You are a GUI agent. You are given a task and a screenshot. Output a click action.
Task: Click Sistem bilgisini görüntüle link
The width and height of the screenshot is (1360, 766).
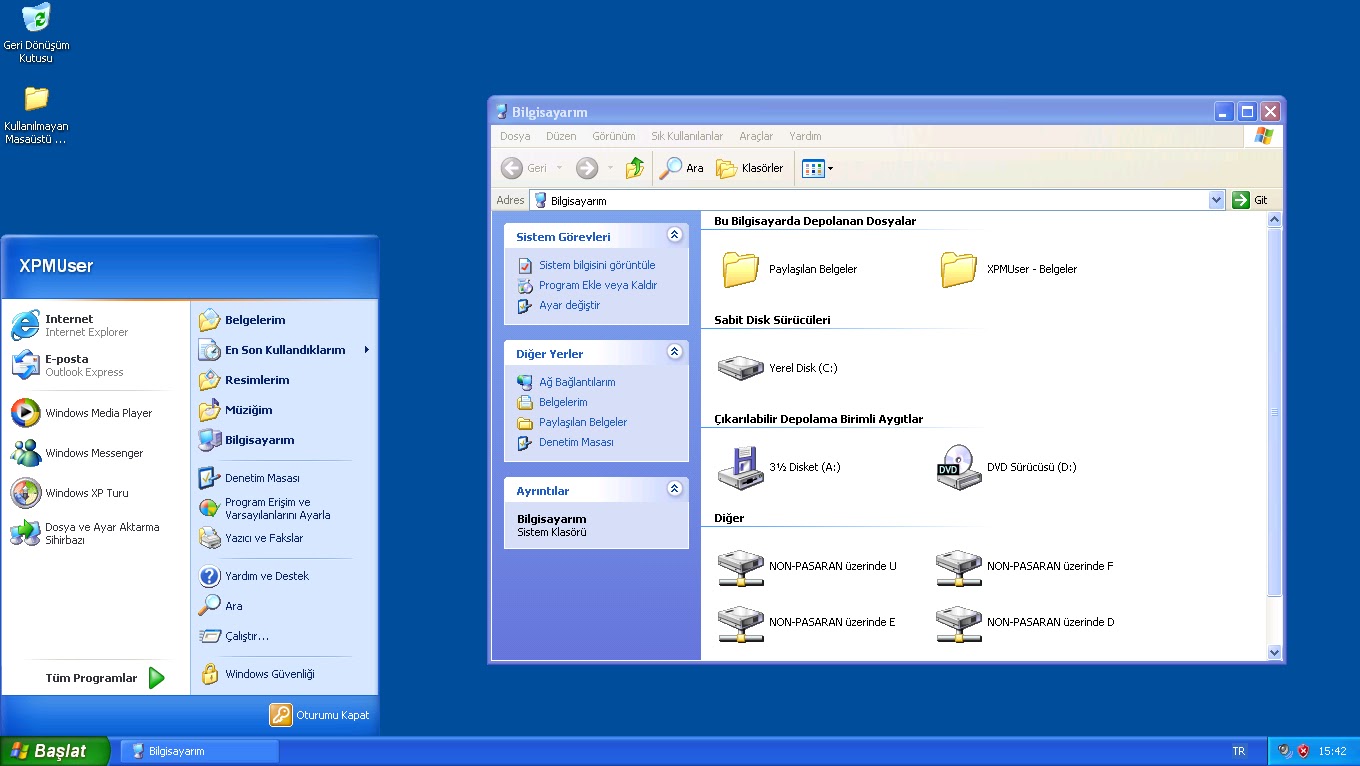tap(597, 265)
